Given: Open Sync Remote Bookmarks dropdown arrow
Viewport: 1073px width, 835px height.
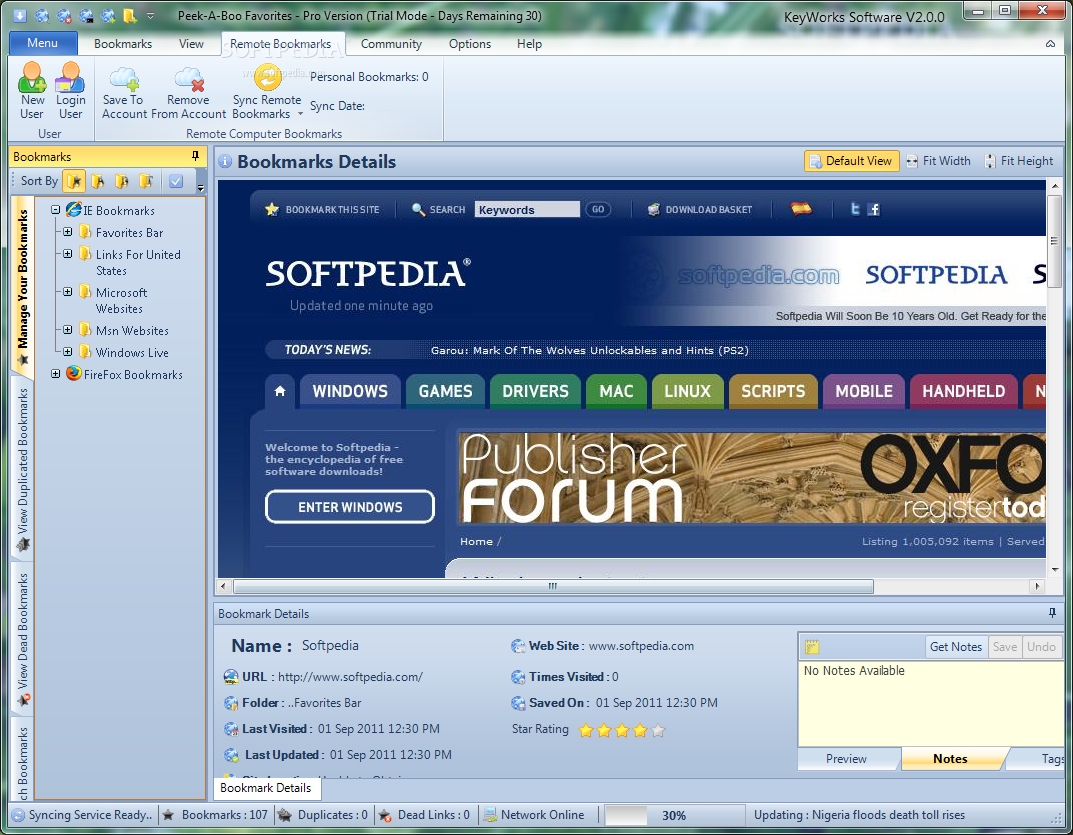Looking at the screenshot, I should pyautogui.click(x=300, y=114).
